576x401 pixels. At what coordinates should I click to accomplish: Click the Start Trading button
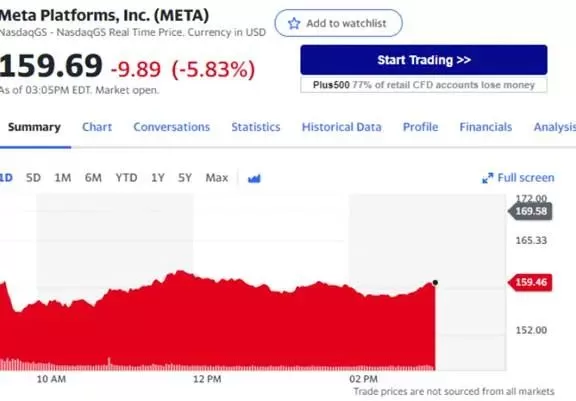(x=424, y=60)
